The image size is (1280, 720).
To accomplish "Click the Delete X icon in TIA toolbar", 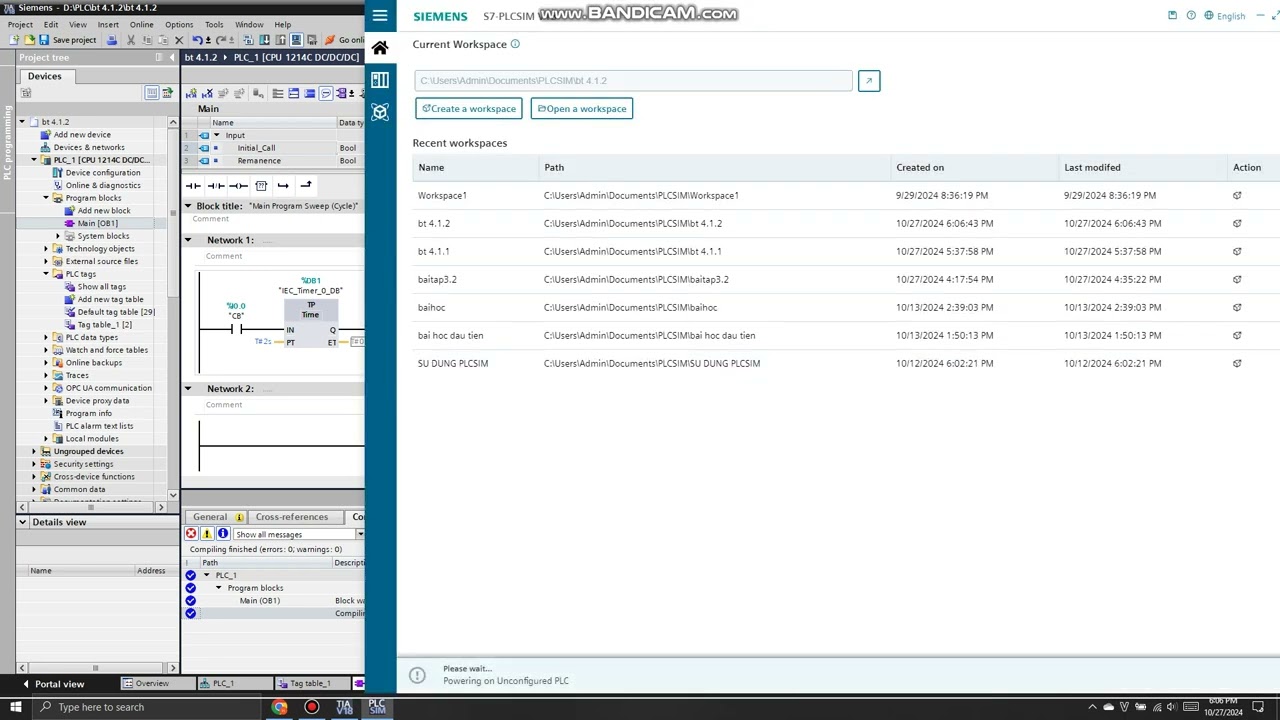I will click(178, 40).
